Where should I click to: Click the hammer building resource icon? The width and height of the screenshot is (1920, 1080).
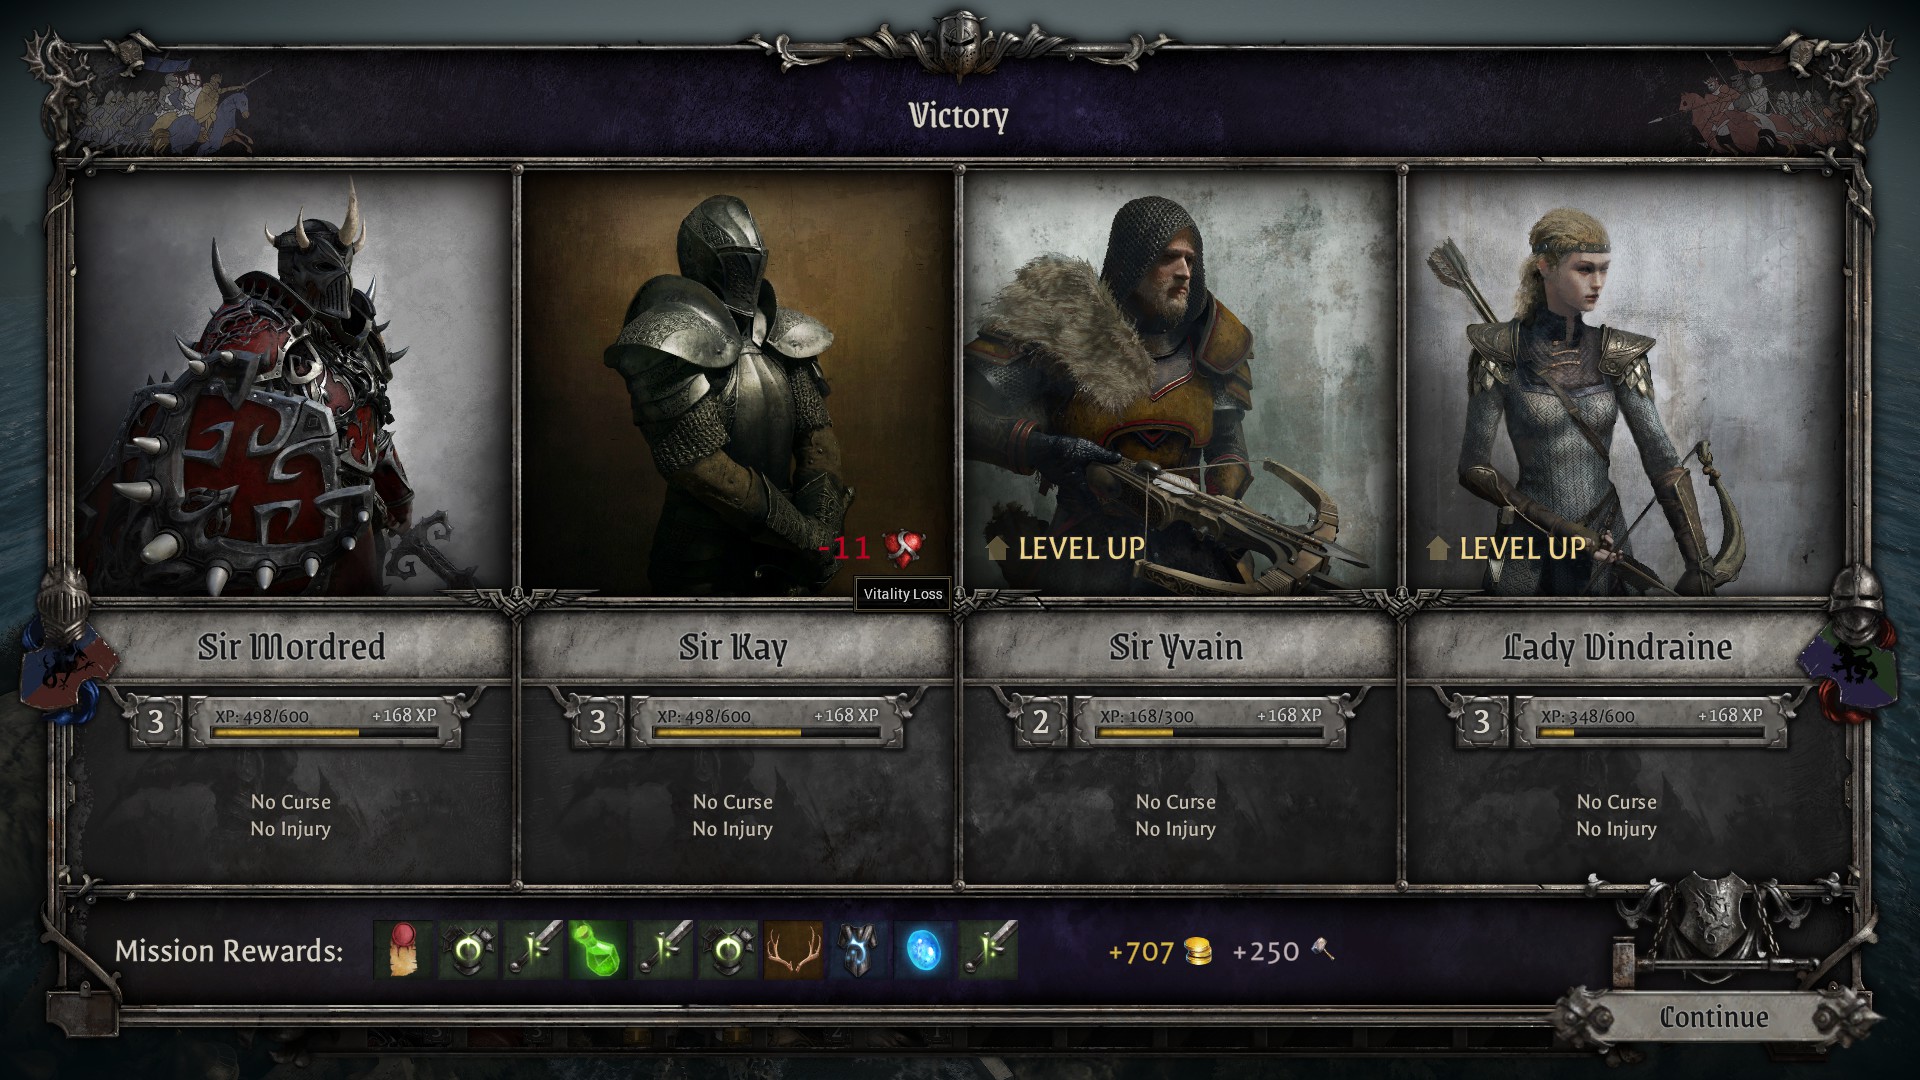[1322, 949]
